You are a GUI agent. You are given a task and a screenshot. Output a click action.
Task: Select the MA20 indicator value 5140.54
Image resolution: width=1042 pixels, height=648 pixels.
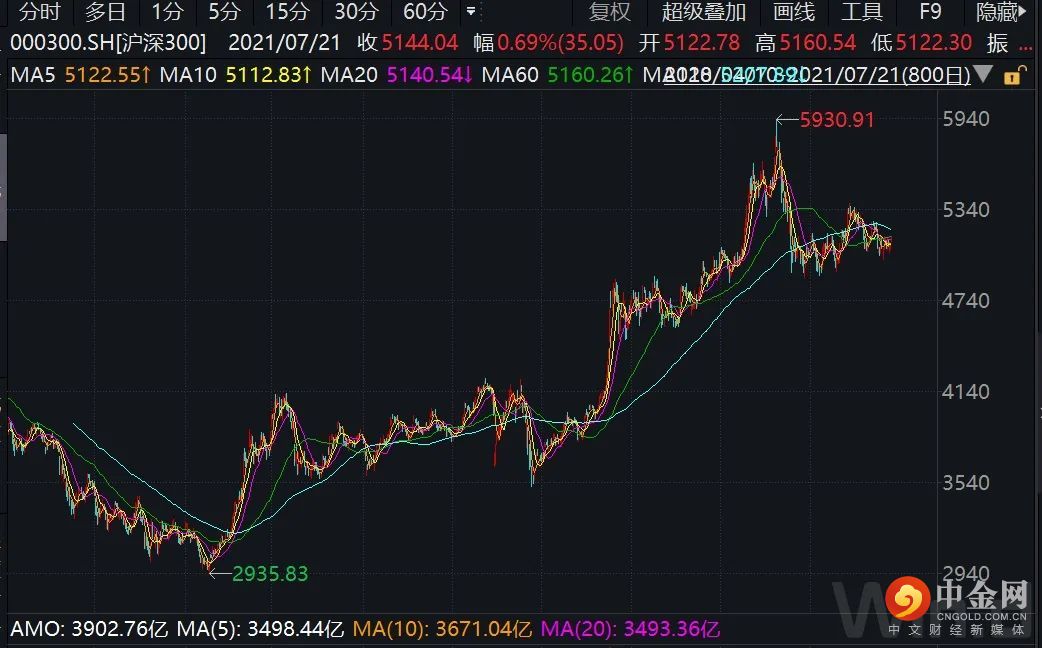point(430,74)
